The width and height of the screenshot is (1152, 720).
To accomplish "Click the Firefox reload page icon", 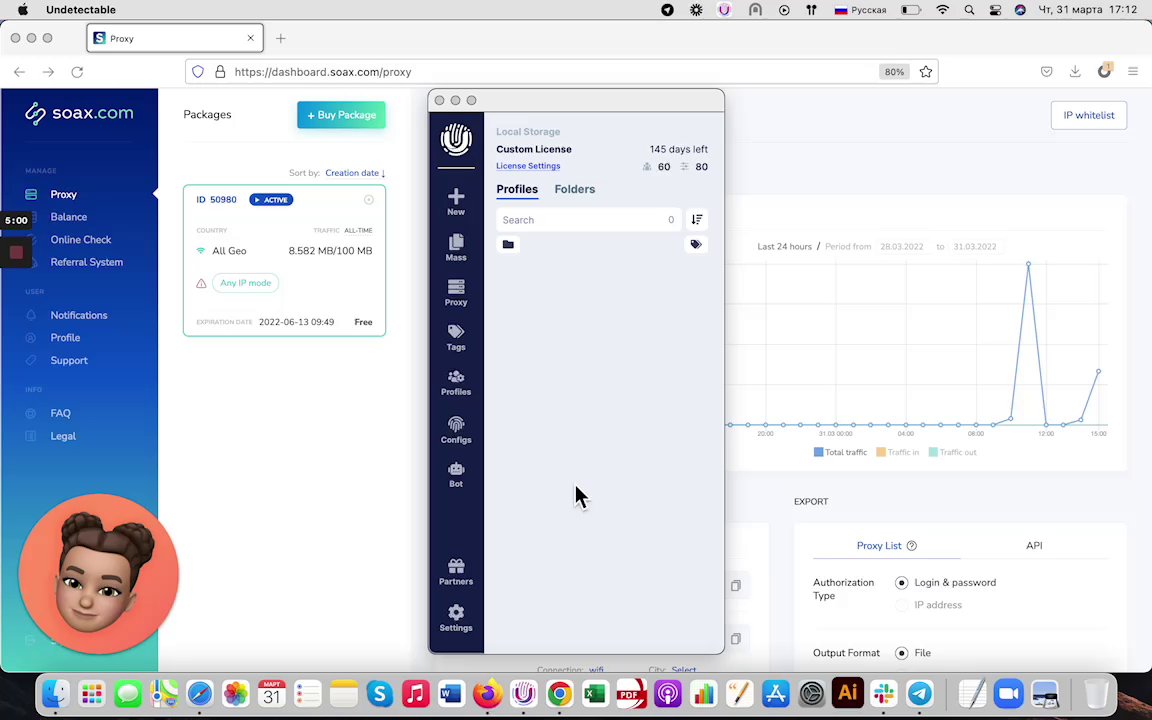I will (x=77, y=72).
